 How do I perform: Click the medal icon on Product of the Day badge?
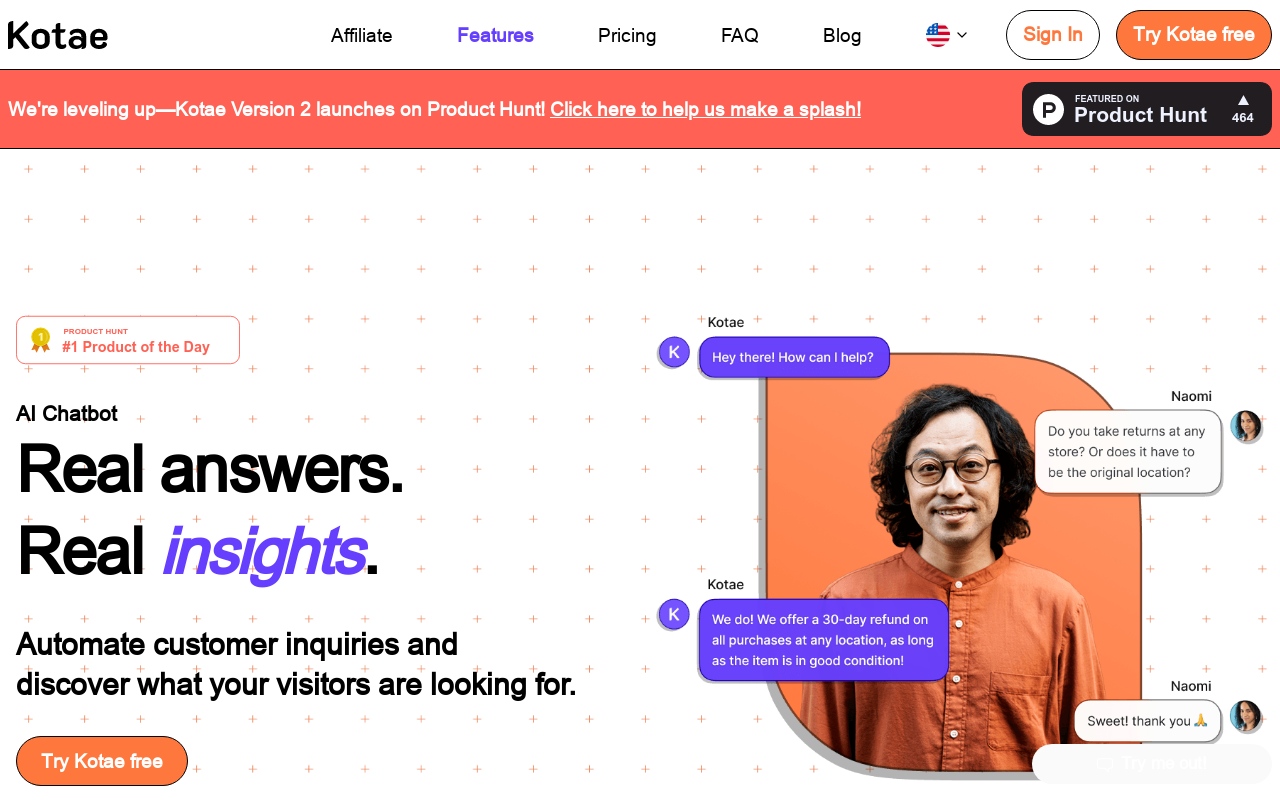tap(40, 340)
